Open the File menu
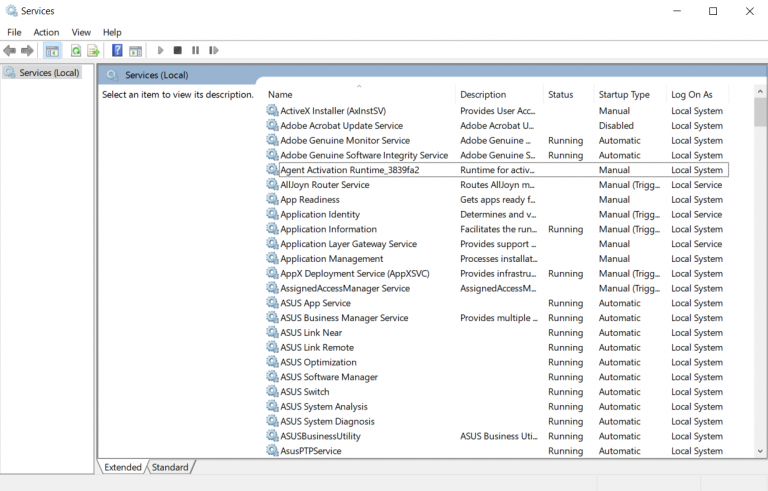 [14, 32]
